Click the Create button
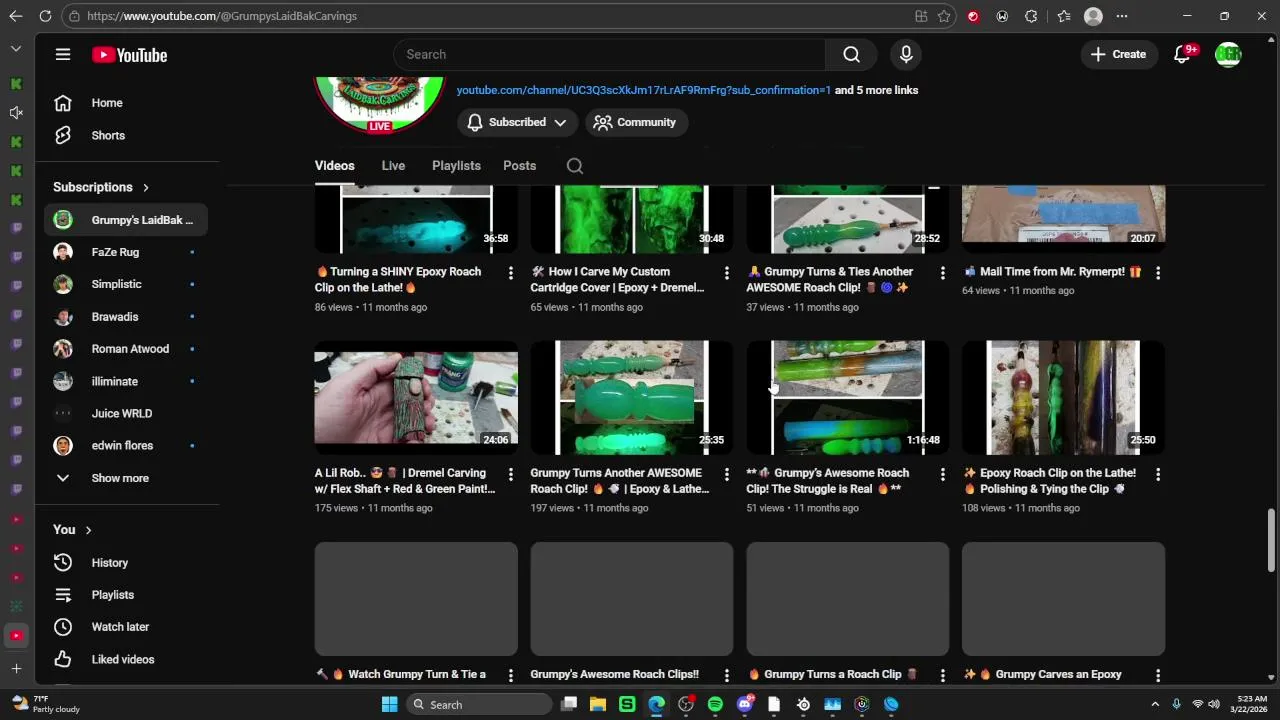Screen dimensions: 1280x720 tap(1119, 55)
